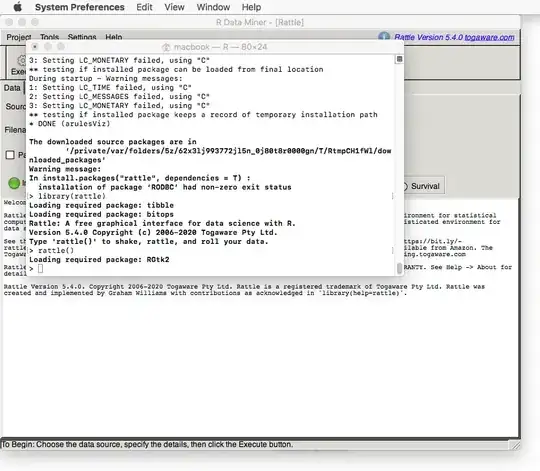Click the terminal window vertical scrollbar thumb

(x=399, y=268)
